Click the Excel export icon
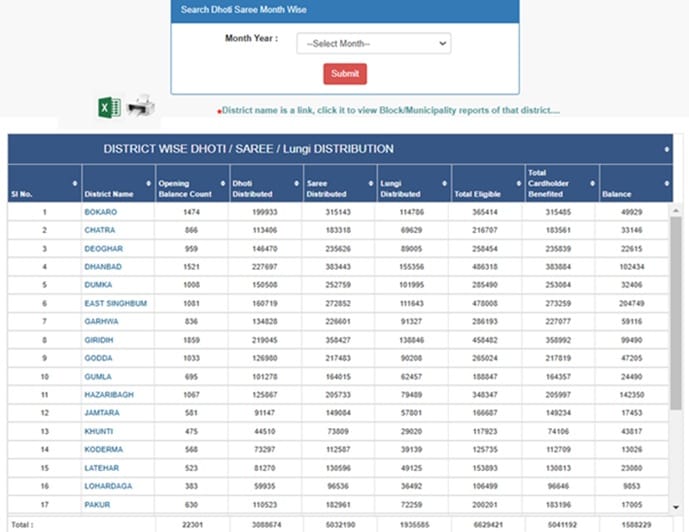 (109, 107)
